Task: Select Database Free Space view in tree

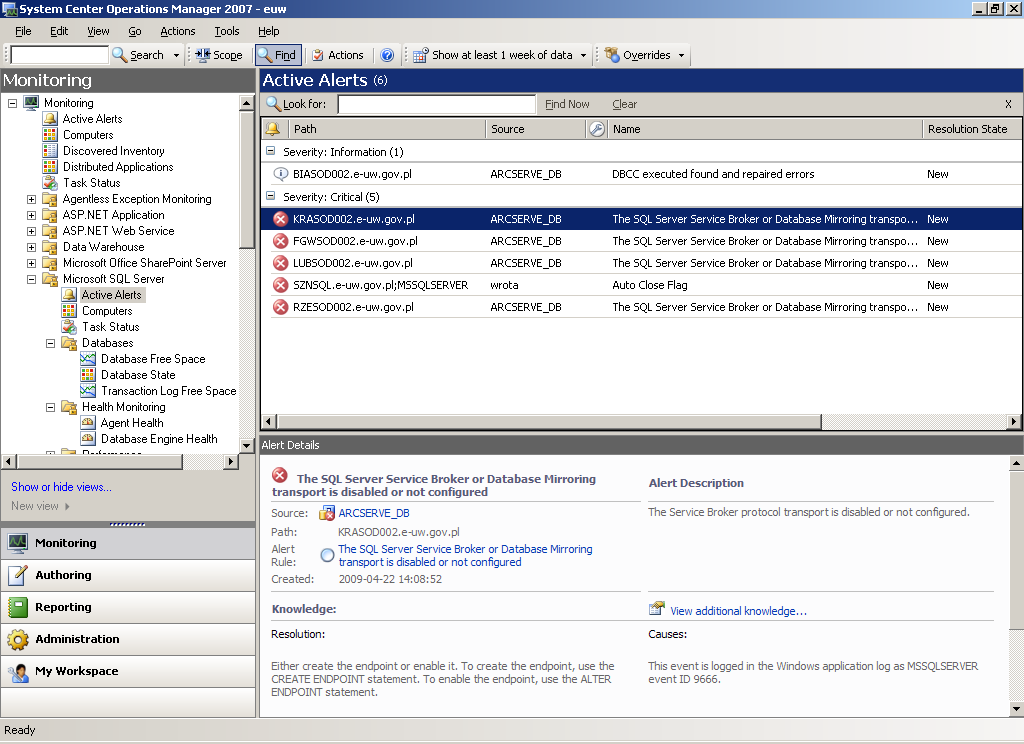Action: pyautogui.click(x=153, y=359)
